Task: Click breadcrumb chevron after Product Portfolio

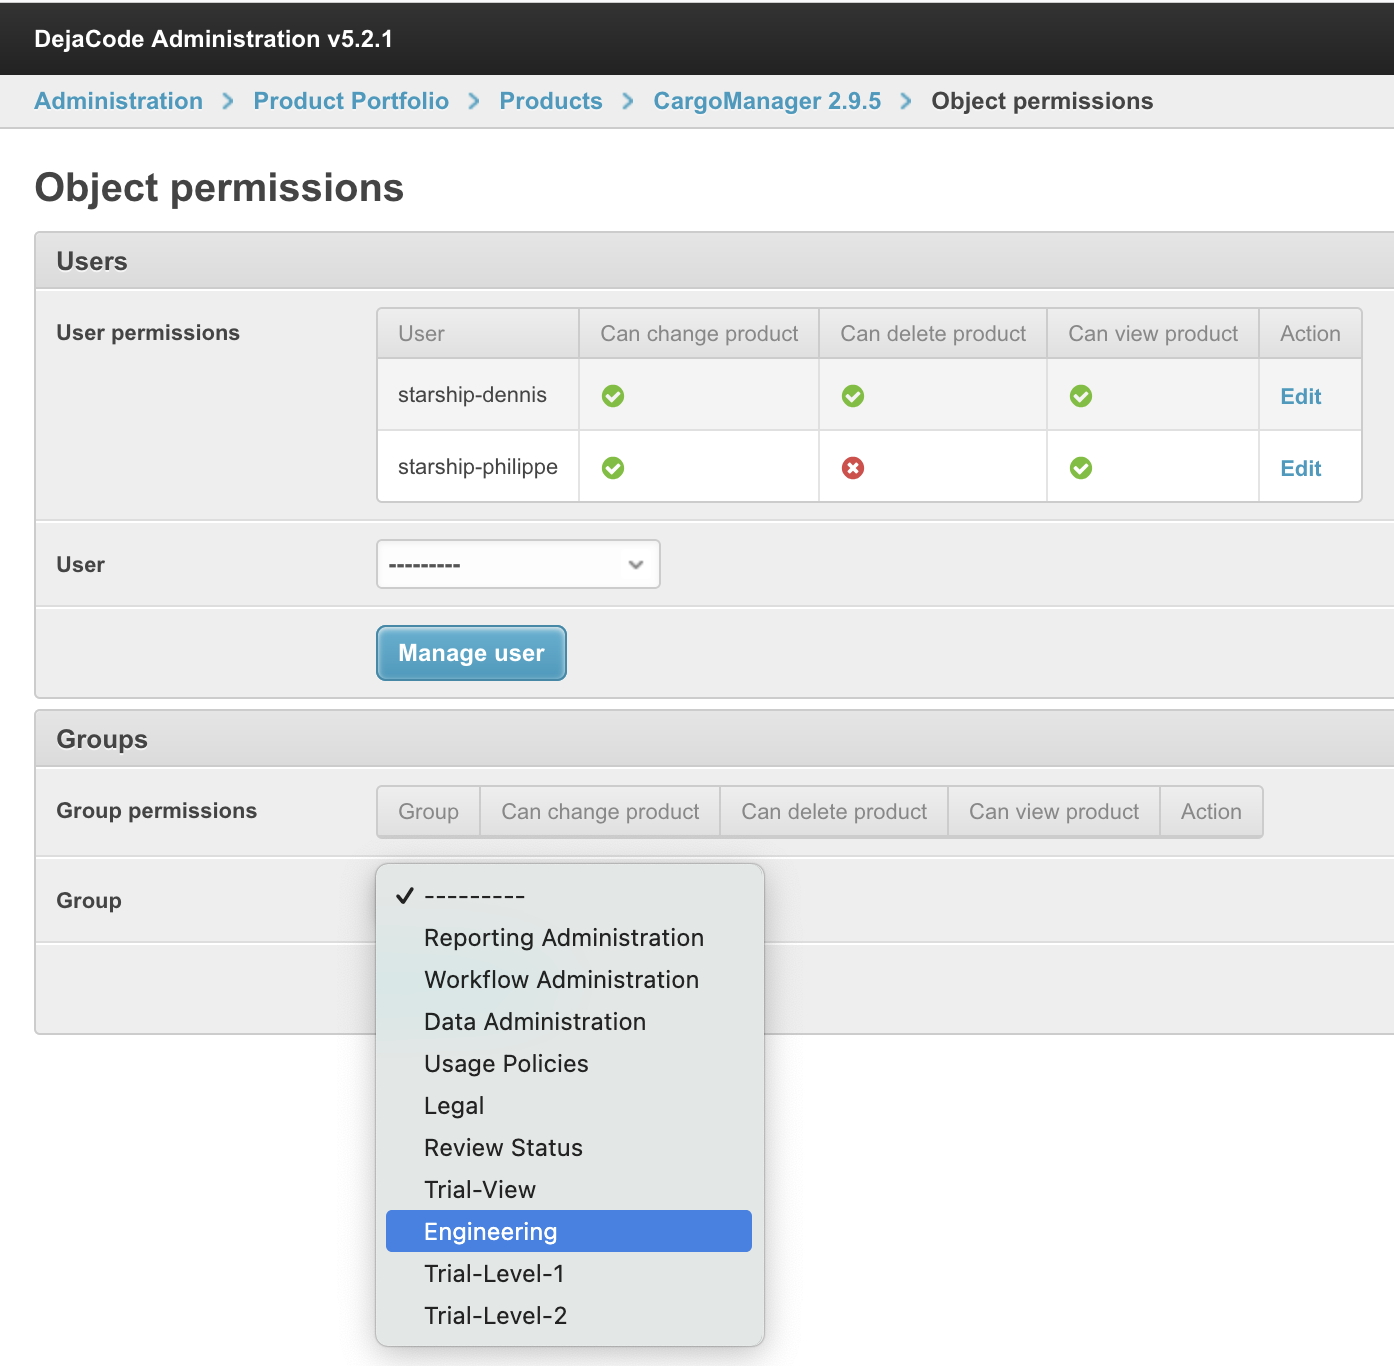Action: point(474,102)
